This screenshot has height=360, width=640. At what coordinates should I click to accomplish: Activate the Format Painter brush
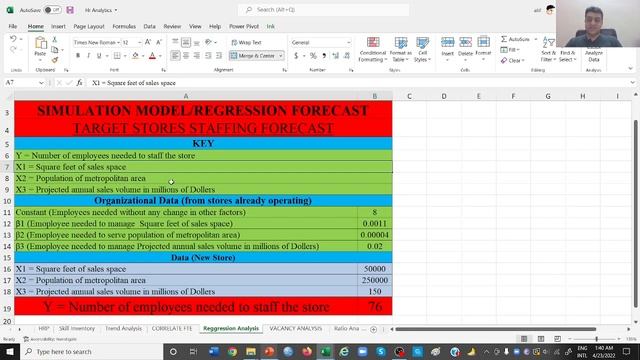pyautogui.click(x=55, y=60)
